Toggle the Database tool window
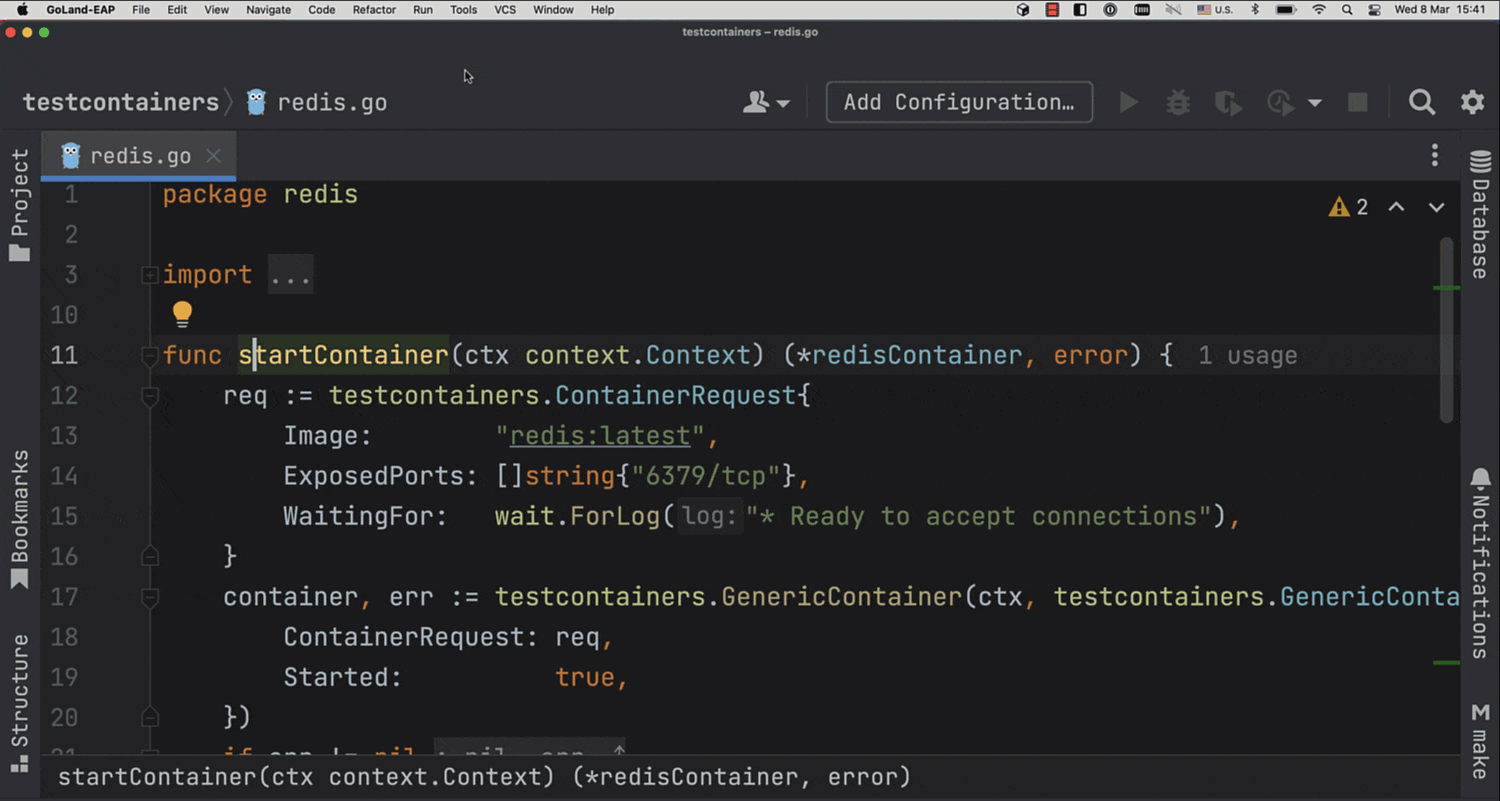Image resolution: width=1500 pixels, height=801 pixels. coord(1480,215)
